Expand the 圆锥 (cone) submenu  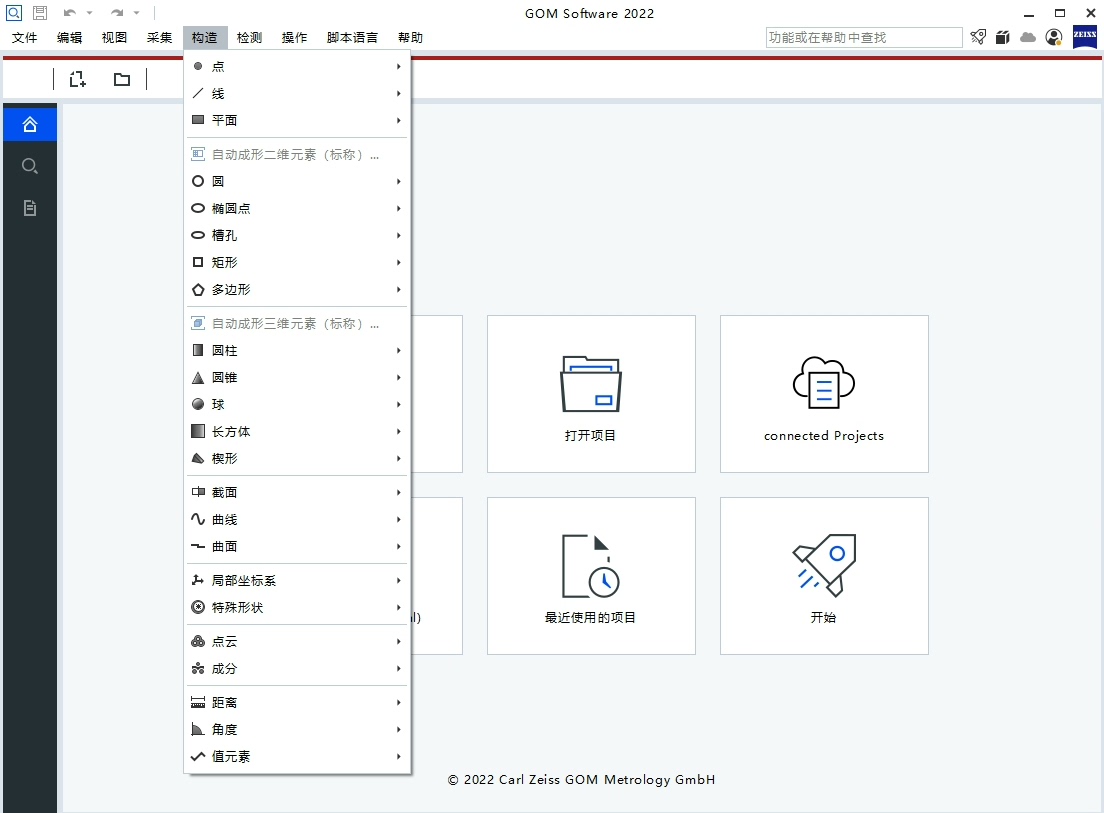399,377
